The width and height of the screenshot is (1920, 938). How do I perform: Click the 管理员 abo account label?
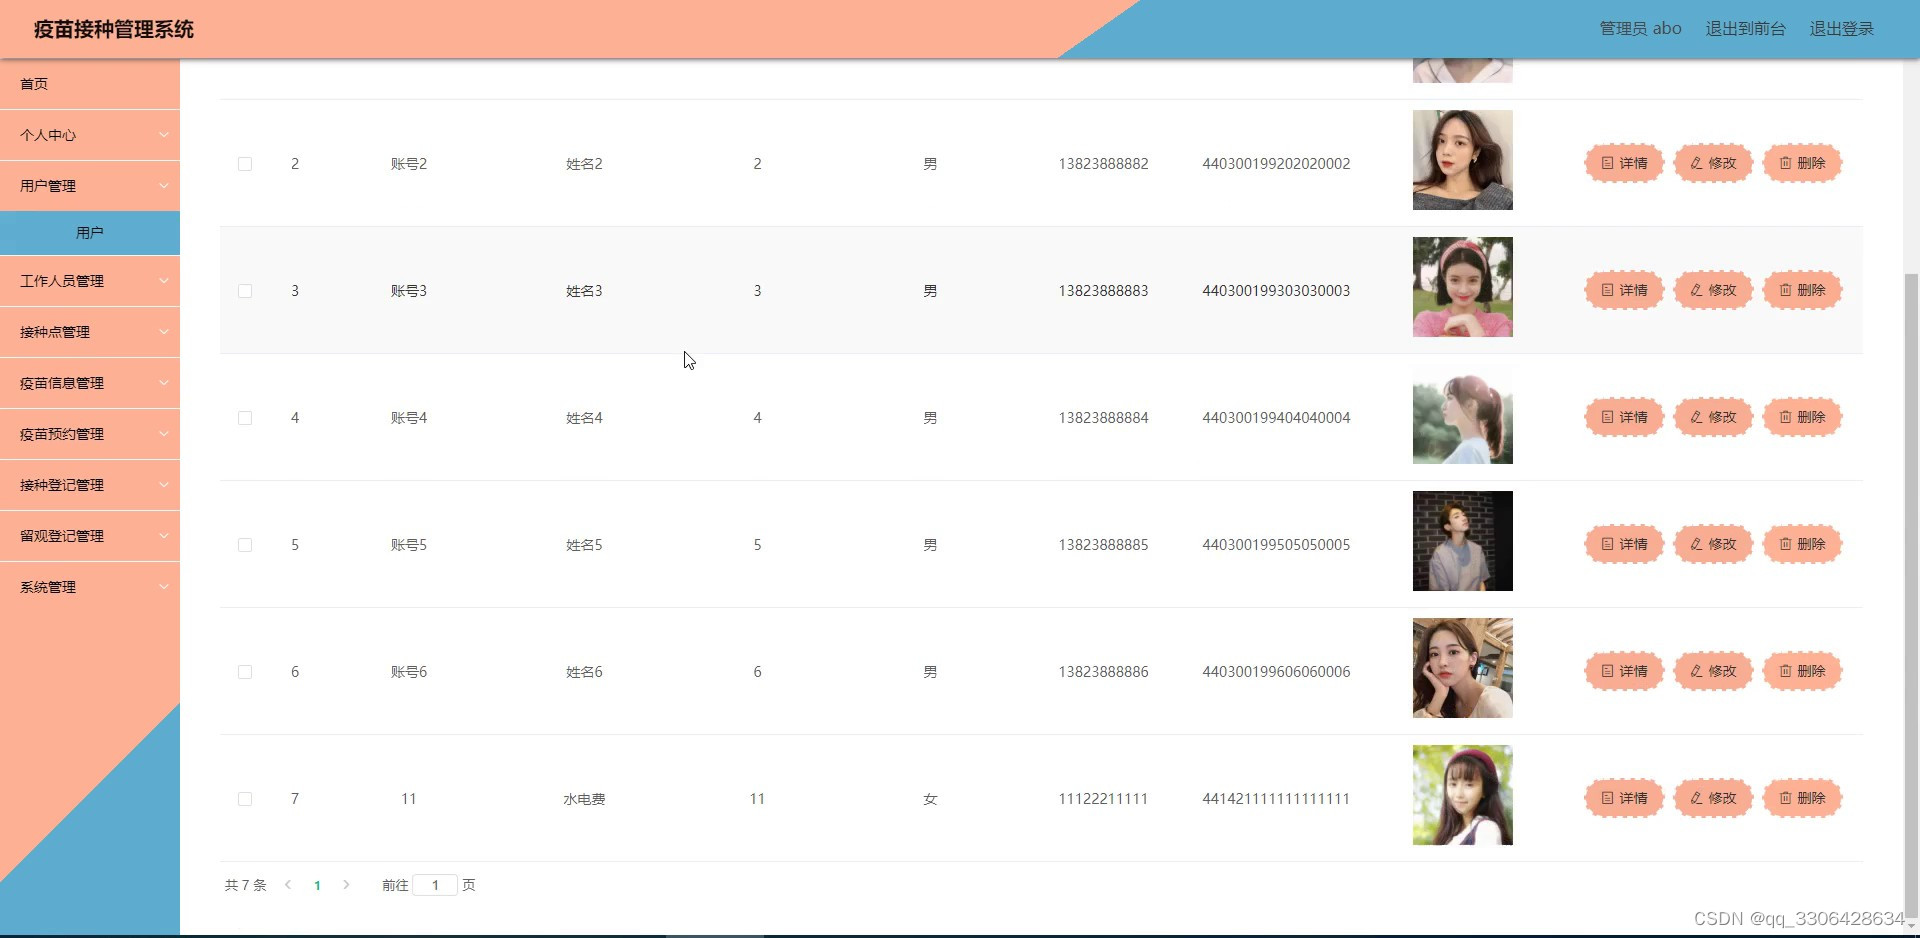[x=1640, y=29]
